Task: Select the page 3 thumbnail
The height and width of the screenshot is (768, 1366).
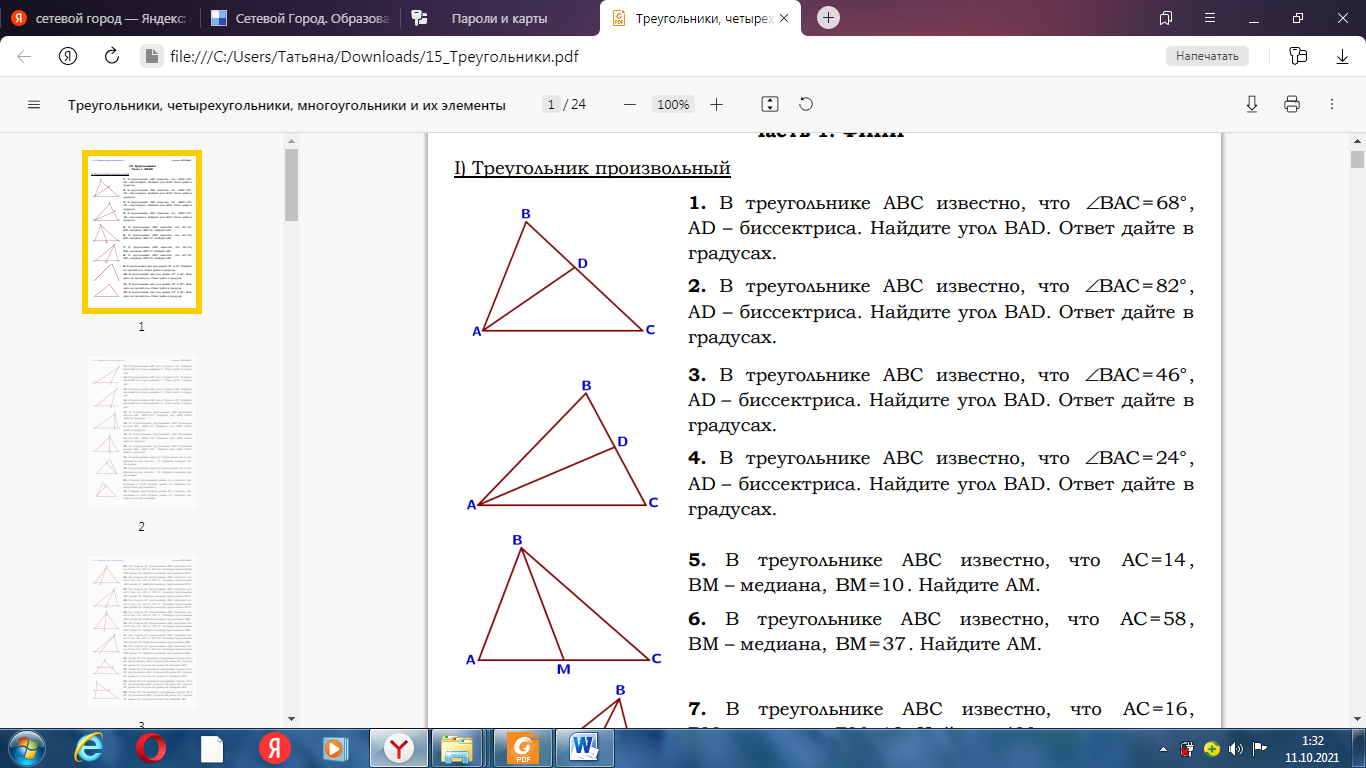Action: tap(142, 632)
